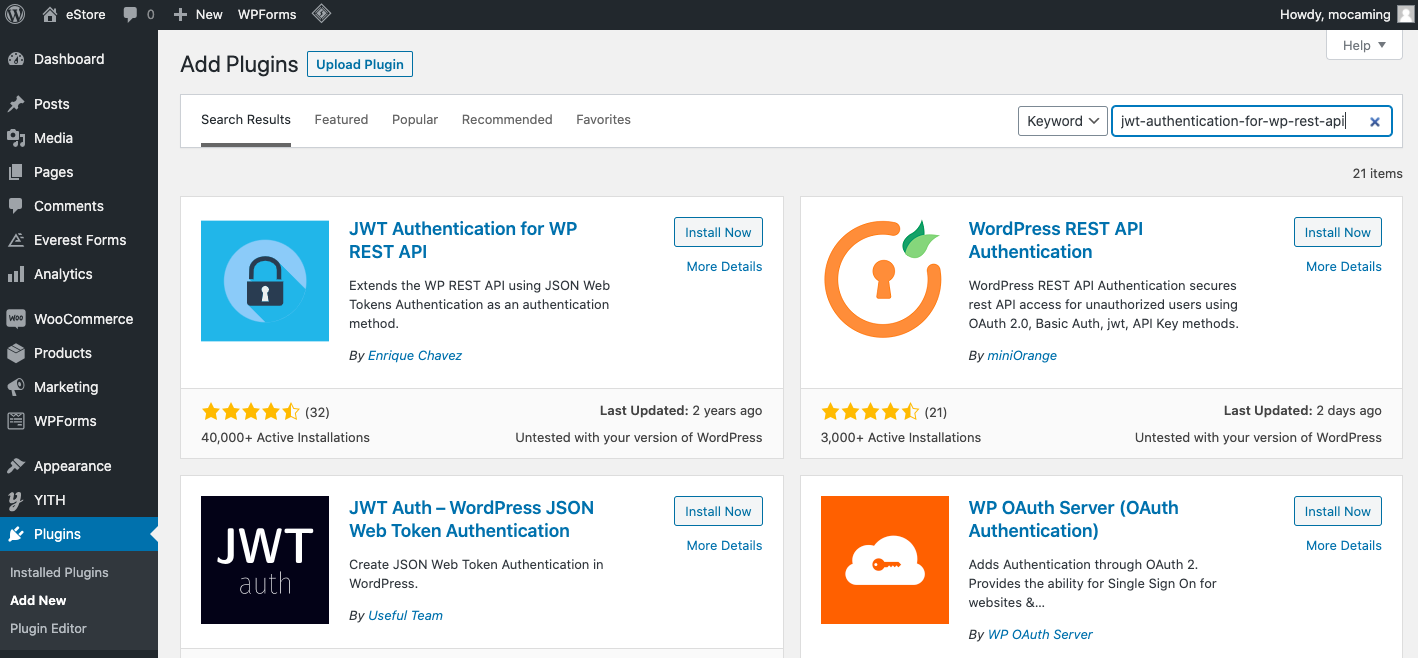The image size is (1418, 658).
Task: Switch to the Featured tab
Action: click(341, 119)
